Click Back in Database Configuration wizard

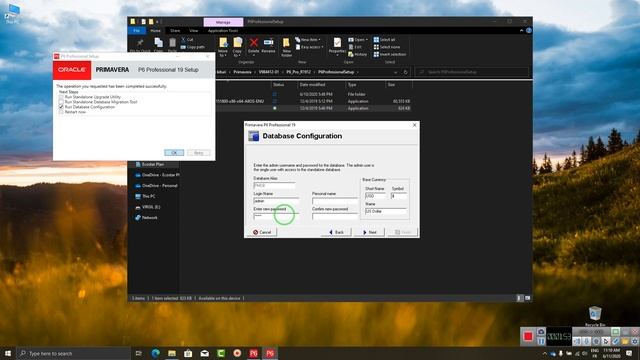pos(336,232)
